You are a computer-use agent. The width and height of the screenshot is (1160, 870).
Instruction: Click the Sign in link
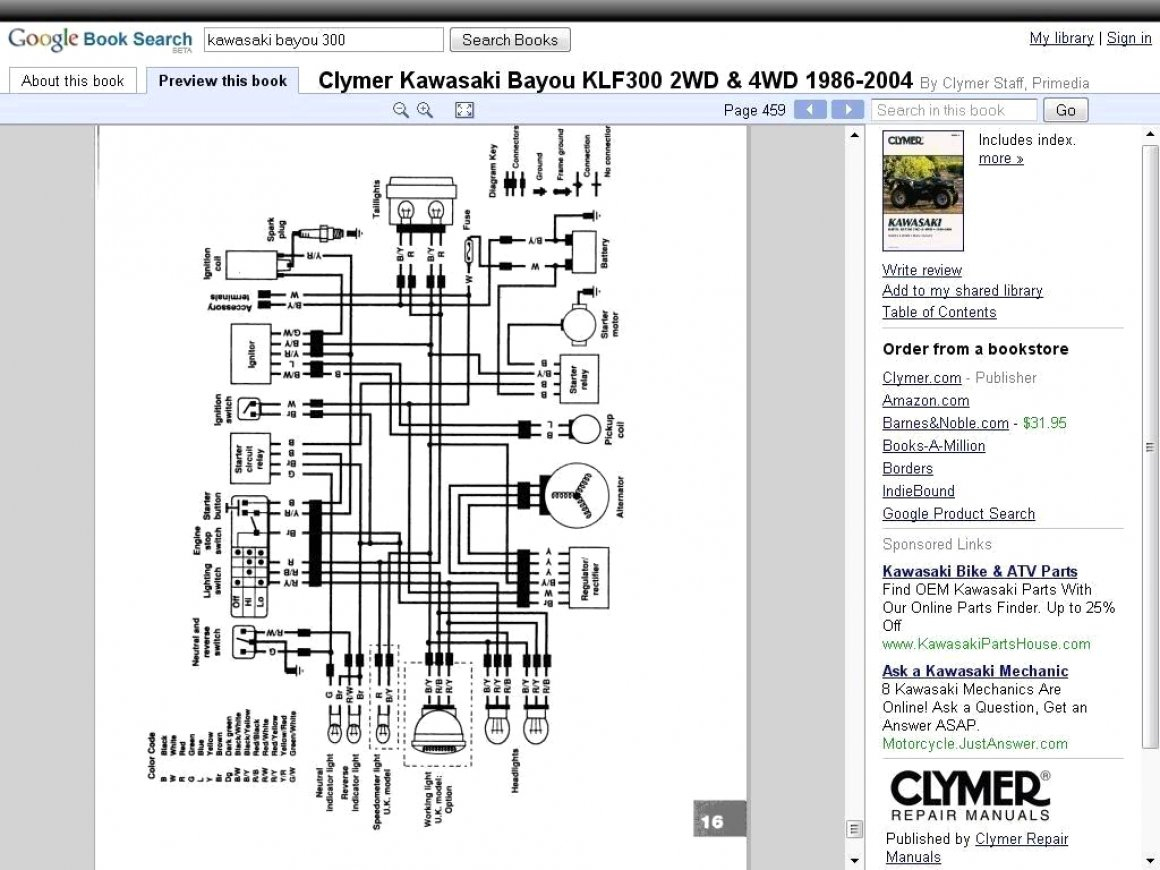coord(1129,38)
